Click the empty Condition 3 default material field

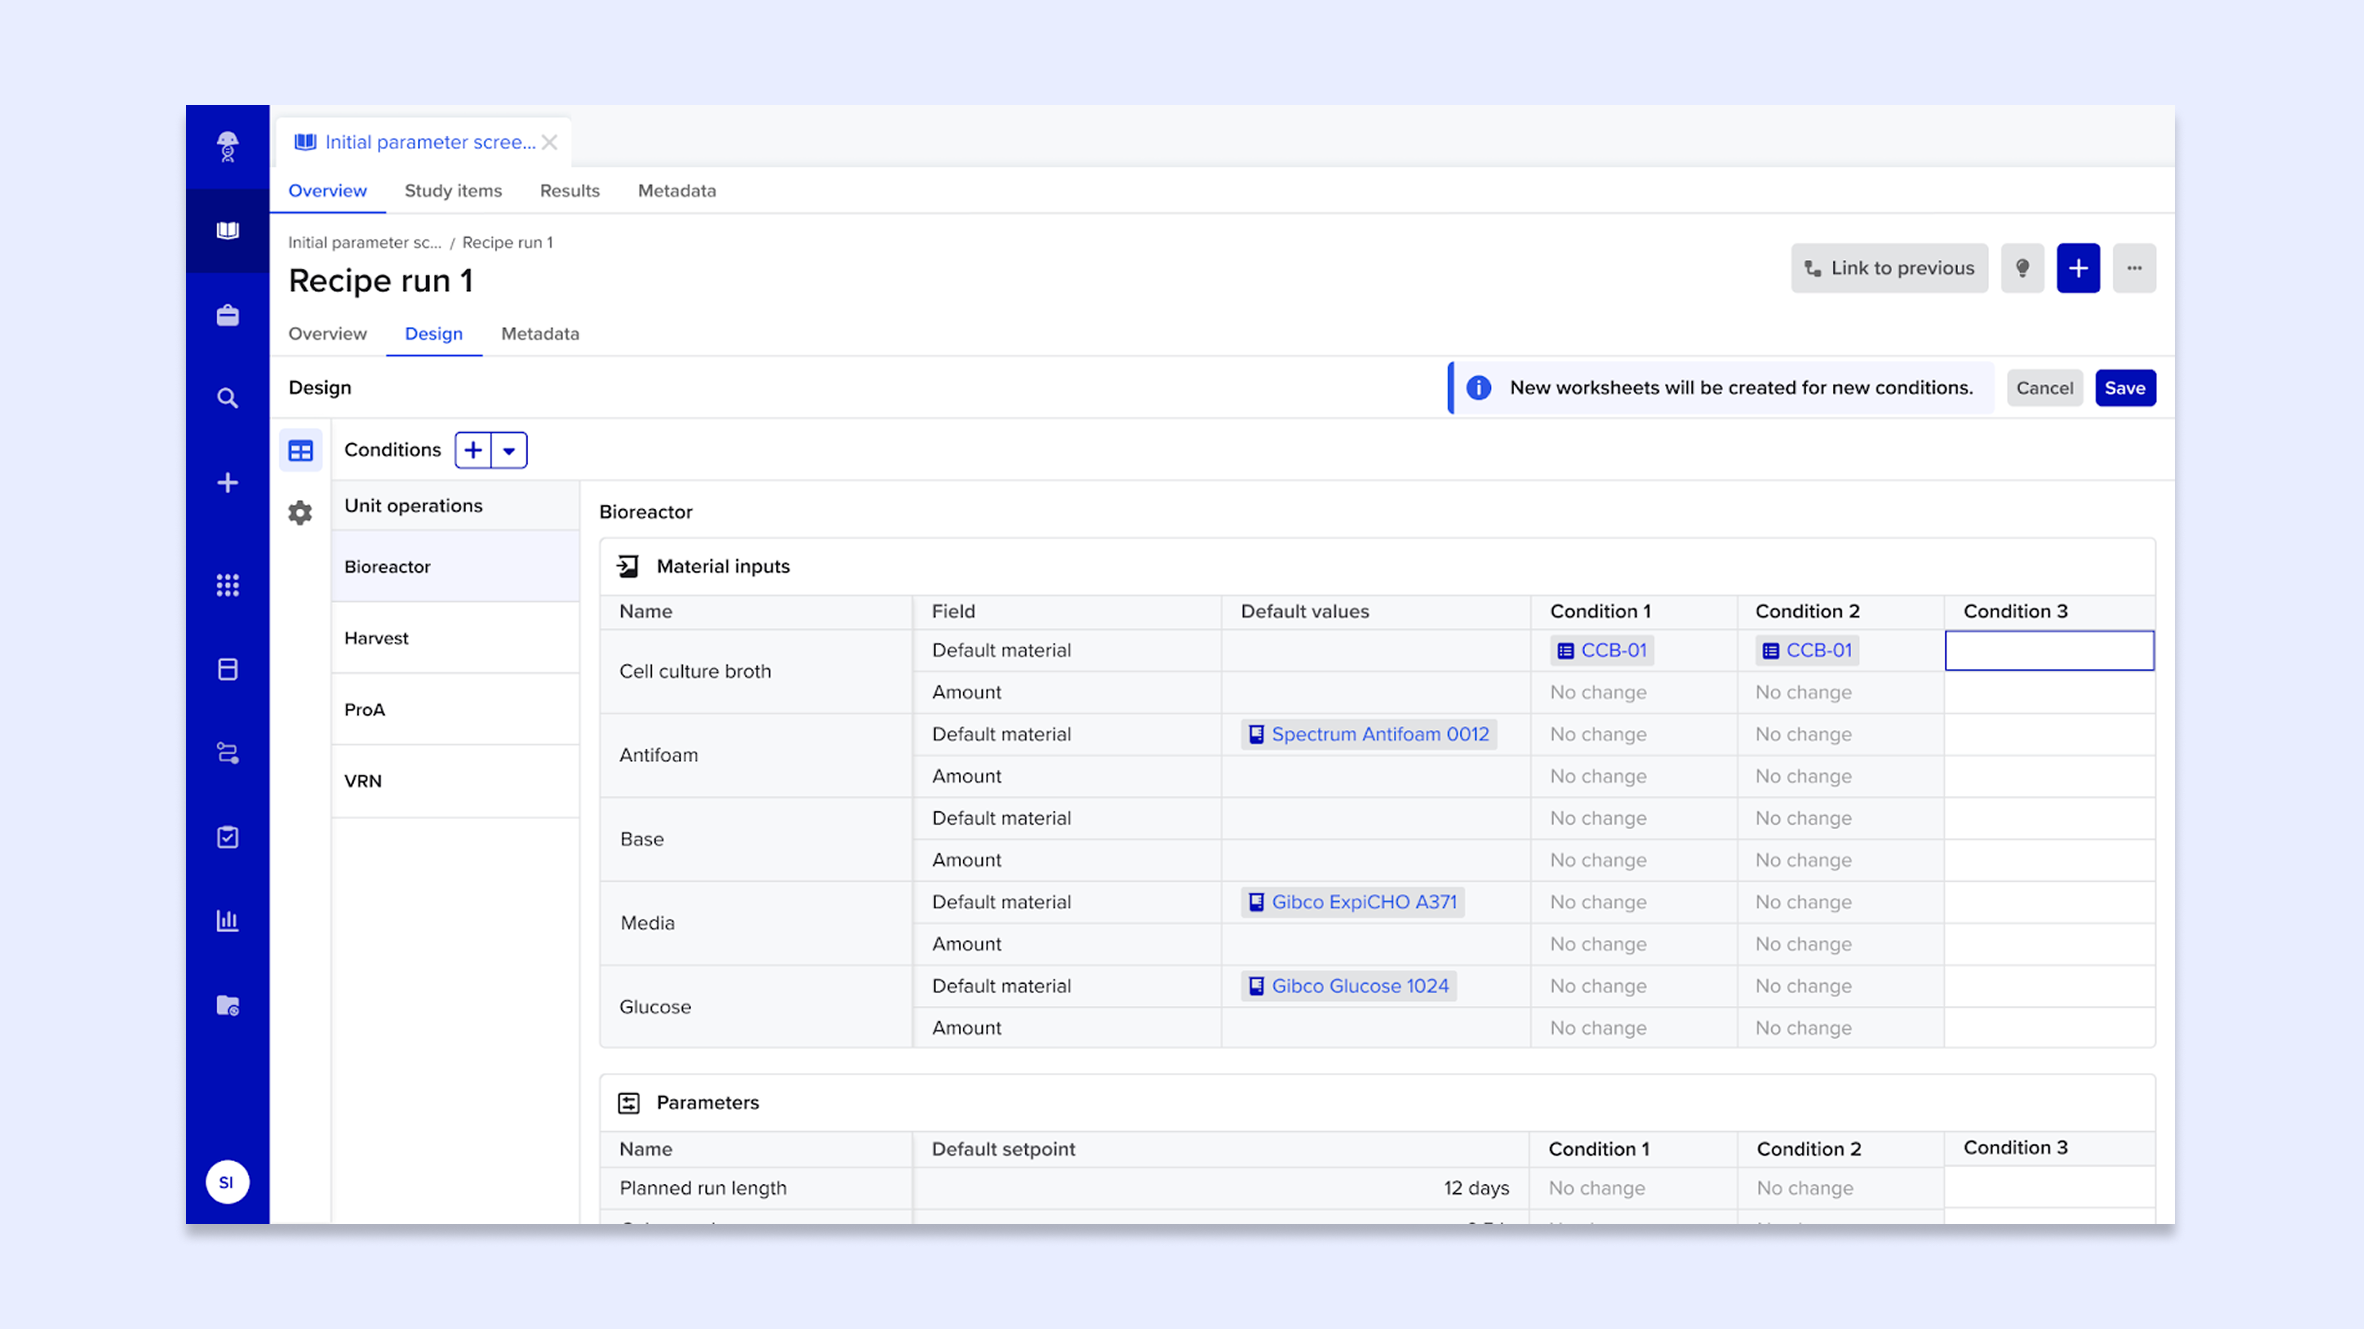coord(2049,650)
